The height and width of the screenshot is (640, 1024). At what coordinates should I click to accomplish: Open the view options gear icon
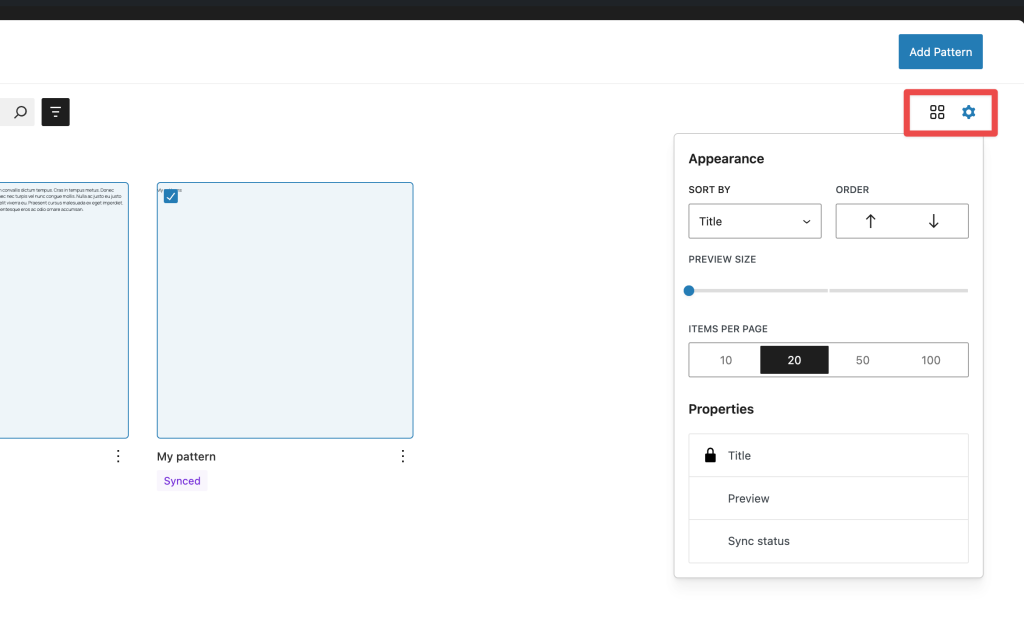(967, 112)
